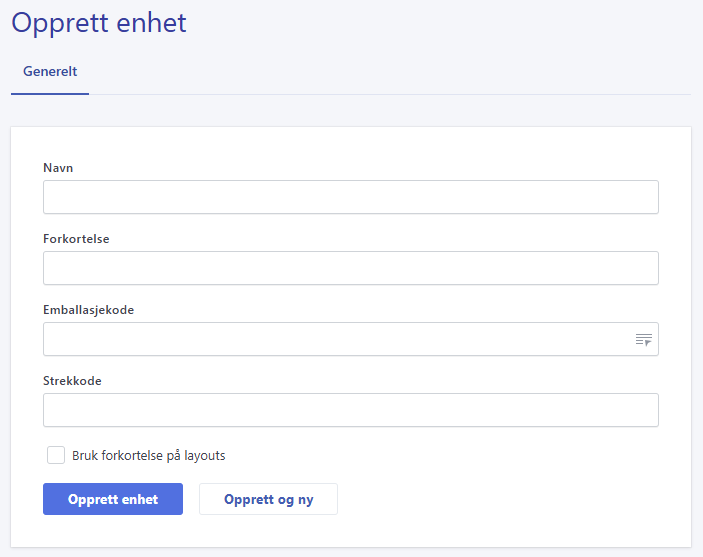Focus the Forkortelse input field

pos(351,268)
